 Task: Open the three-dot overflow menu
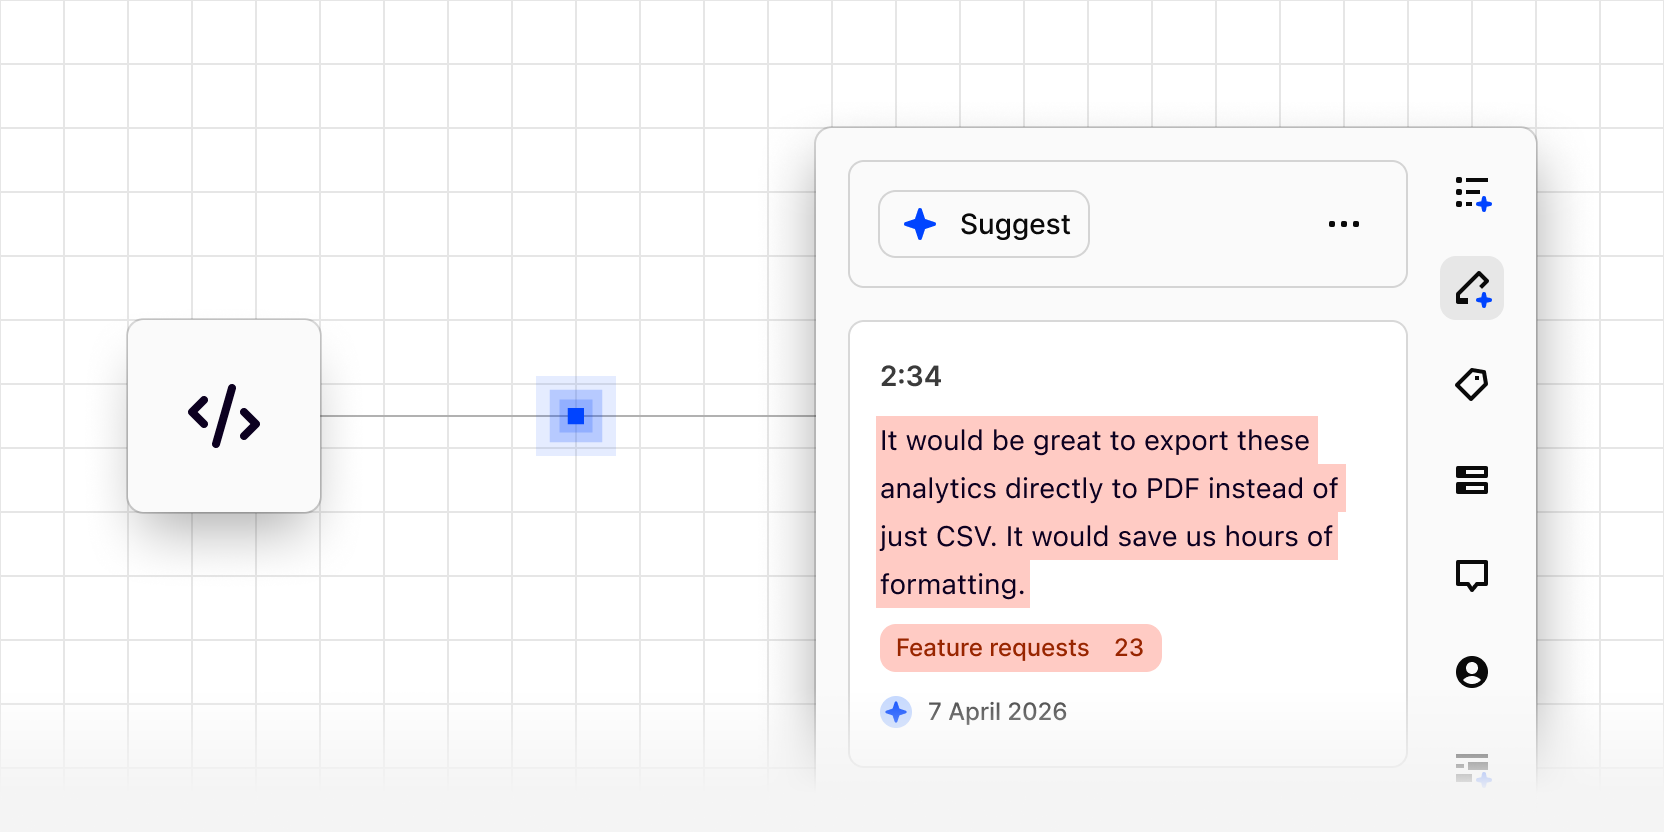point(1344,224)
